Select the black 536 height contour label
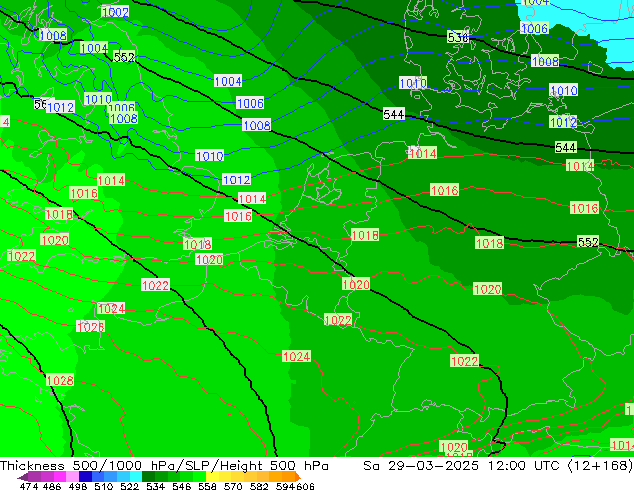Image resolution: width=634 pixels, height=490 pixels. click(458, 38)
